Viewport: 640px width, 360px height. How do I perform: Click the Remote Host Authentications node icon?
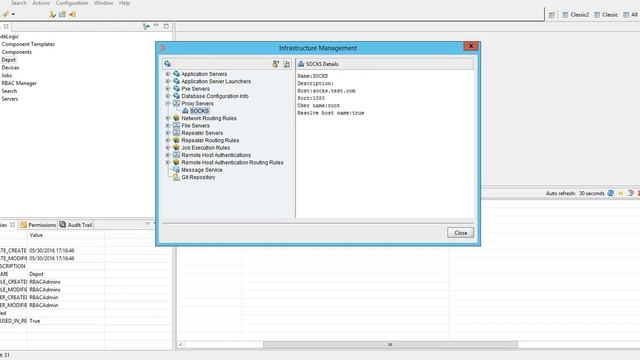tap(176, 155)
